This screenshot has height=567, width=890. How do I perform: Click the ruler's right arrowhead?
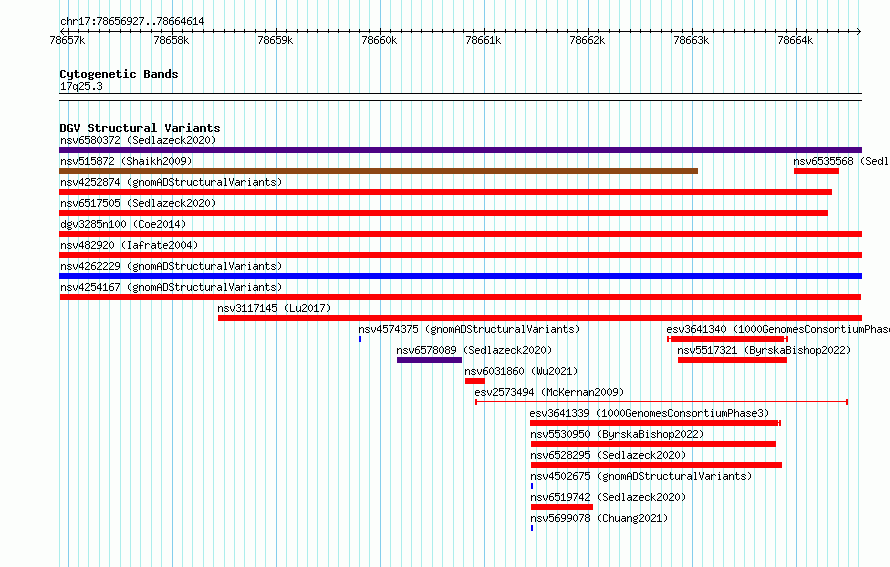[859, 31]
